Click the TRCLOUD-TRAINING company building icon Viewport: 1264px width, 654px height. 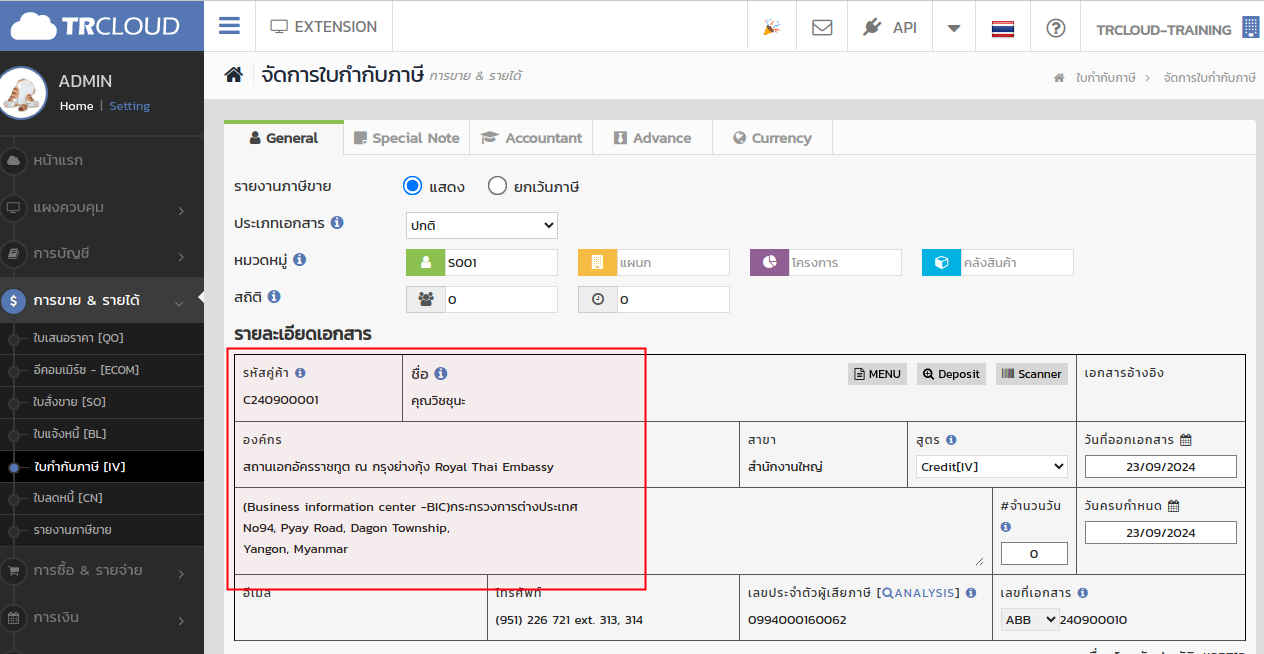click(x=1250, y=27)
